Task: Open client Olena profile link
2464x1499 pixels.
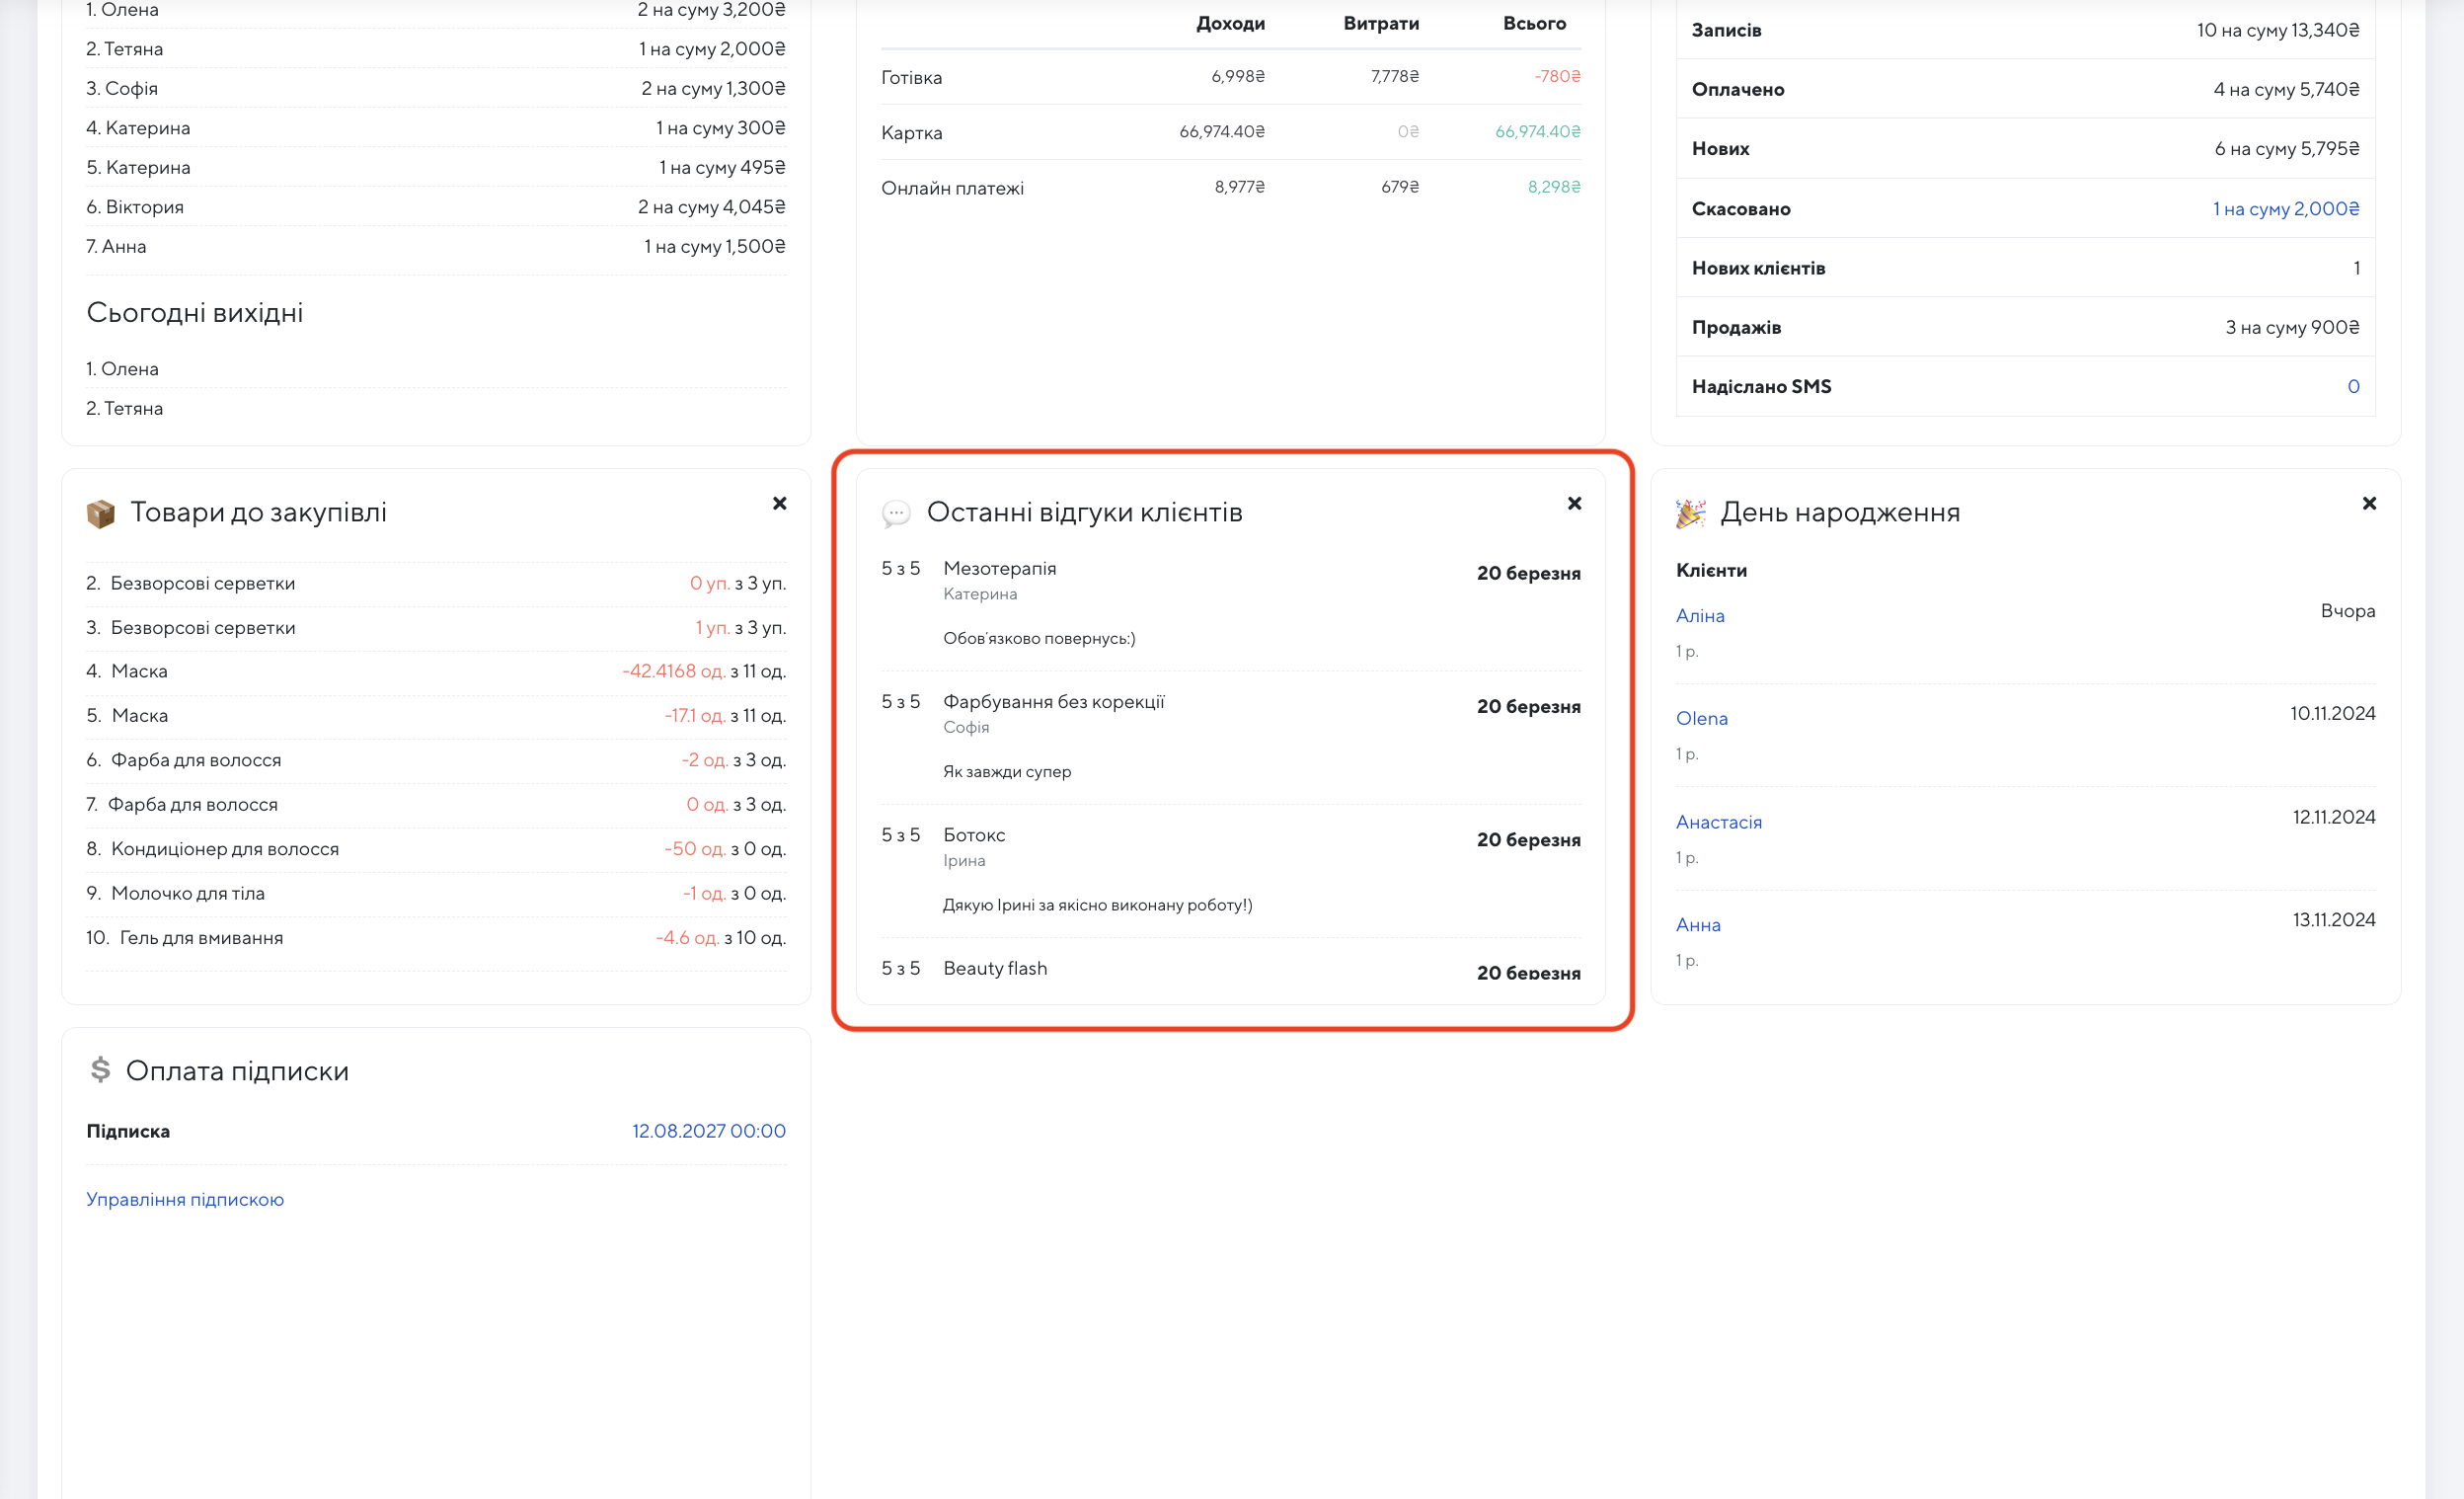Action: tap(1701, 719)
